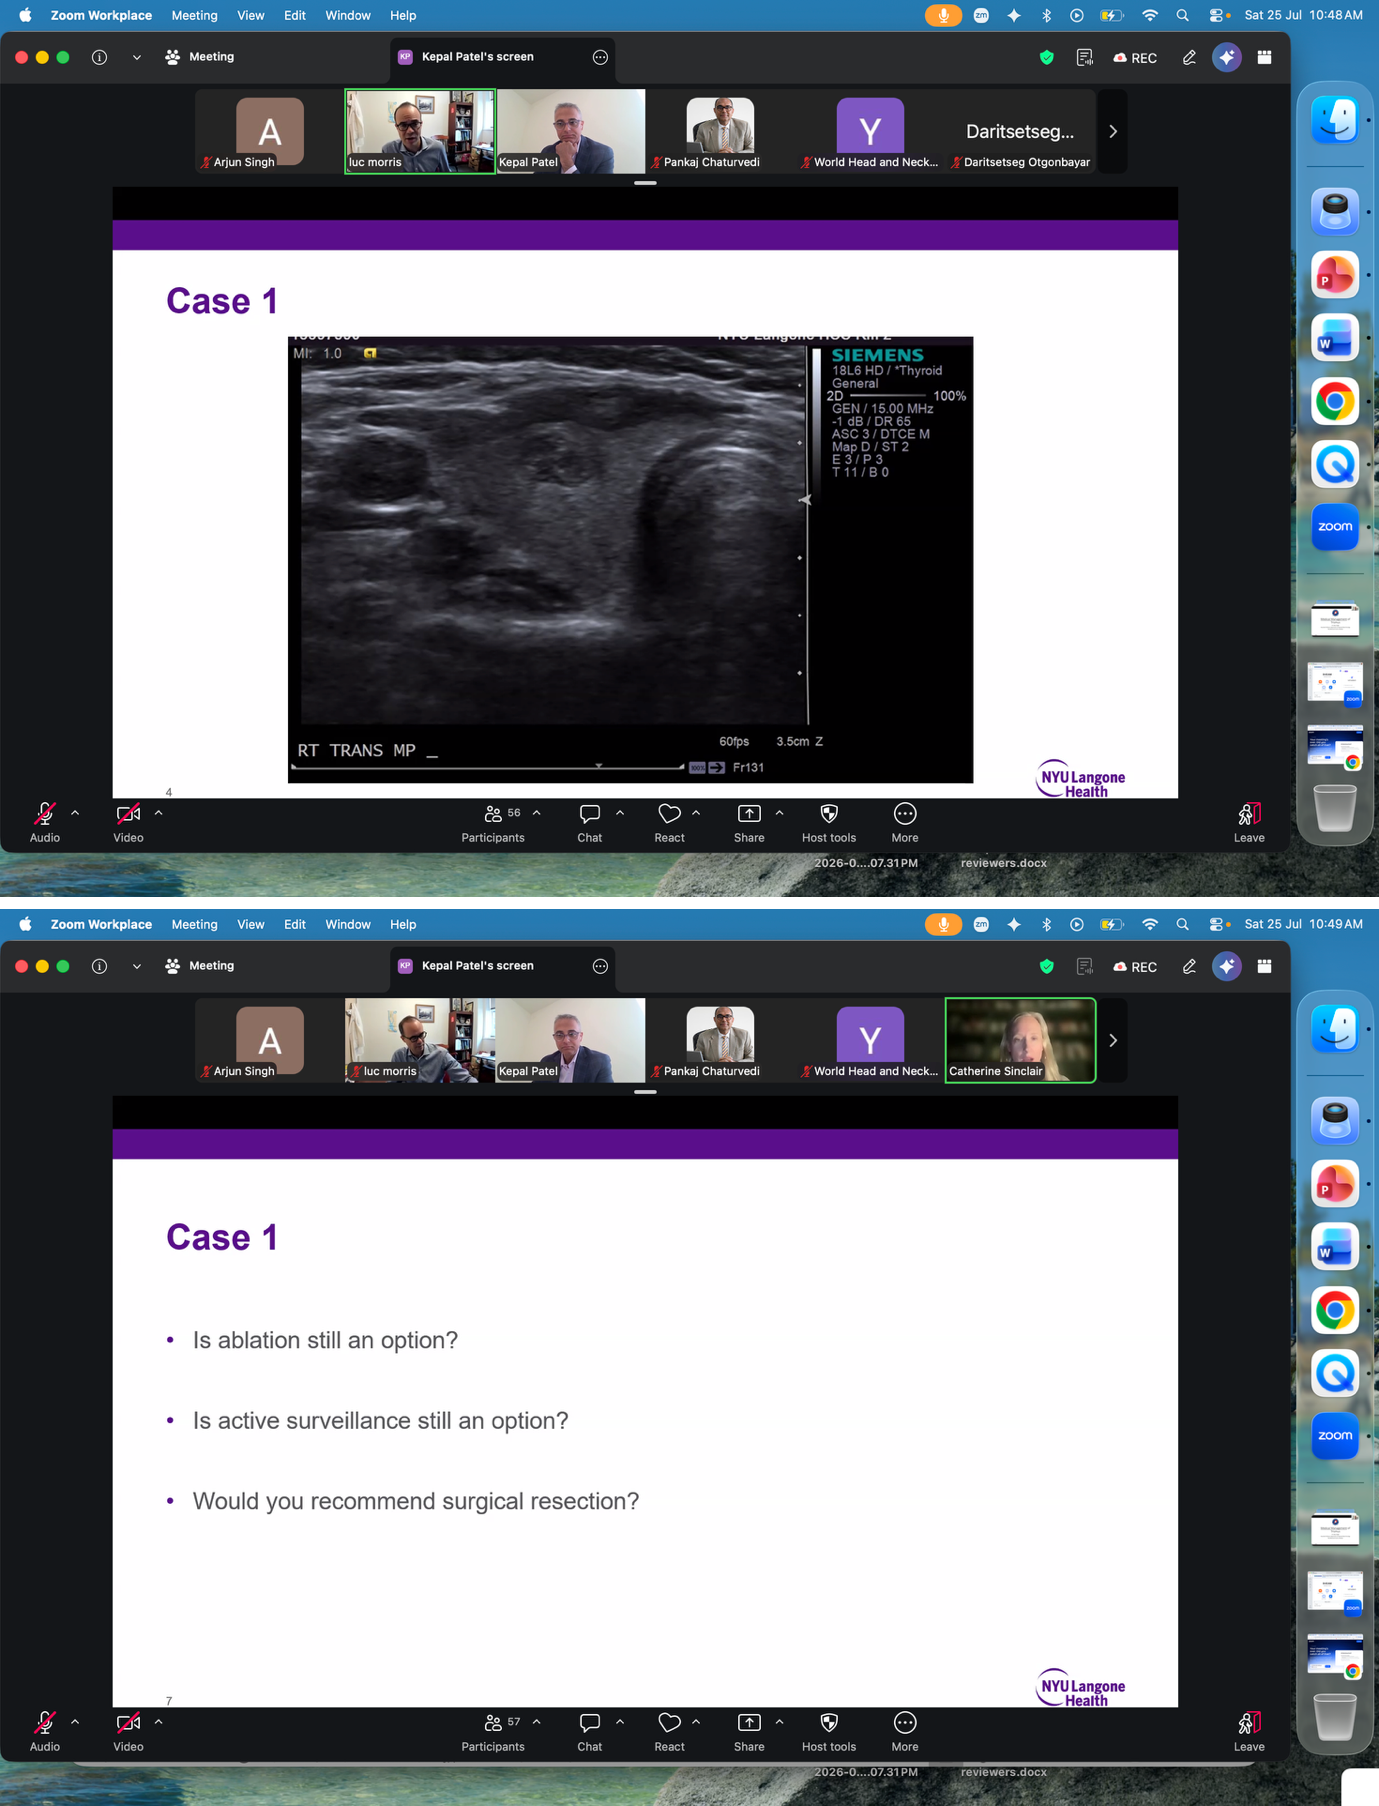The image size is (1379, 1806).
Task: Open Zoom Workplace menu in bar showing 10:49 AM
Action: [101, 924]
